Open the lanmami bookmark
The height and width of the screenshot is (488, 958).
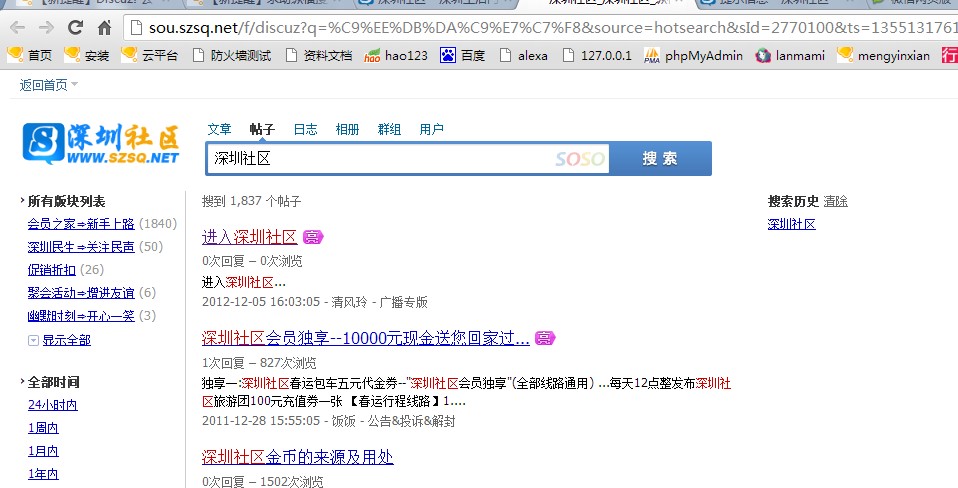(790, 56)
